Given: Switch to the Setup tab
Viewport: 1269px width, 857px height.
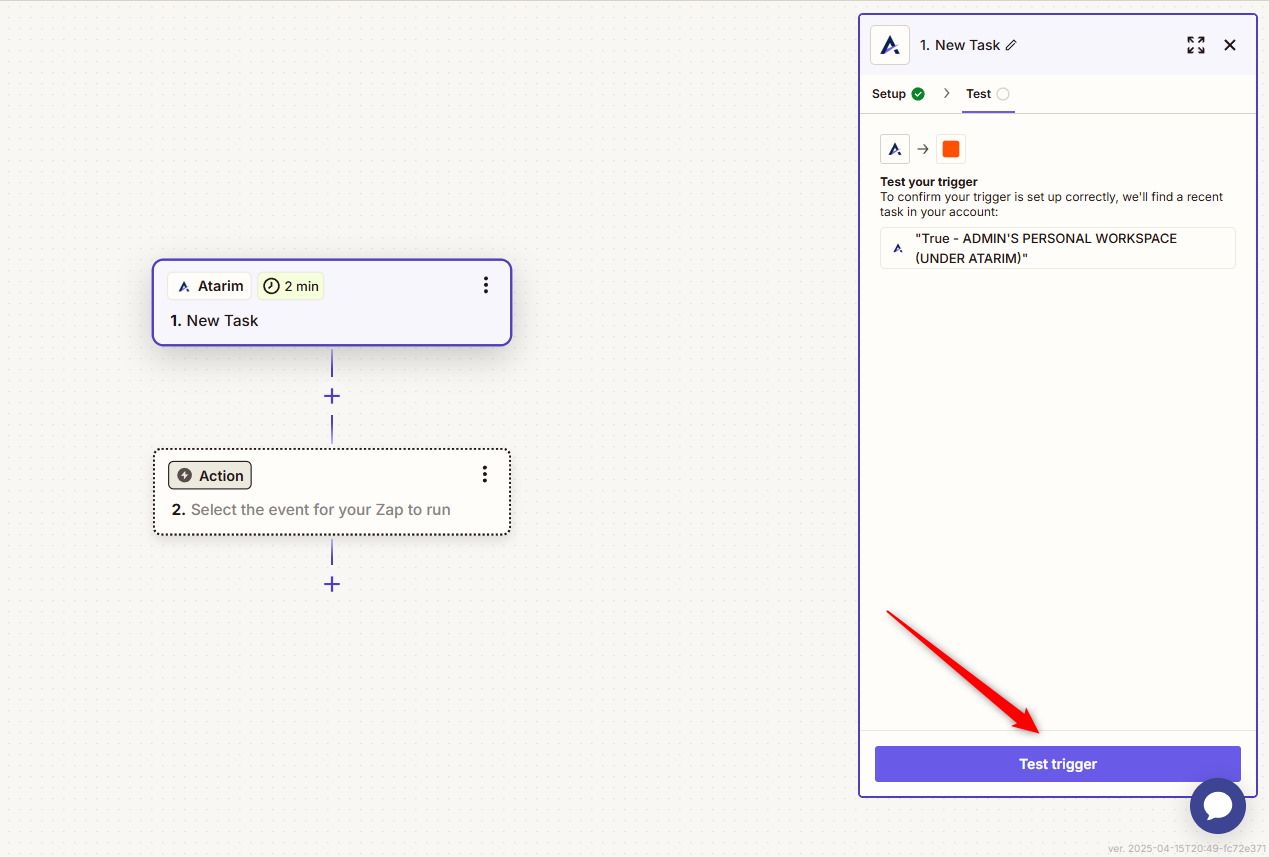Looking at the screenshot, I should pos(897,94).
